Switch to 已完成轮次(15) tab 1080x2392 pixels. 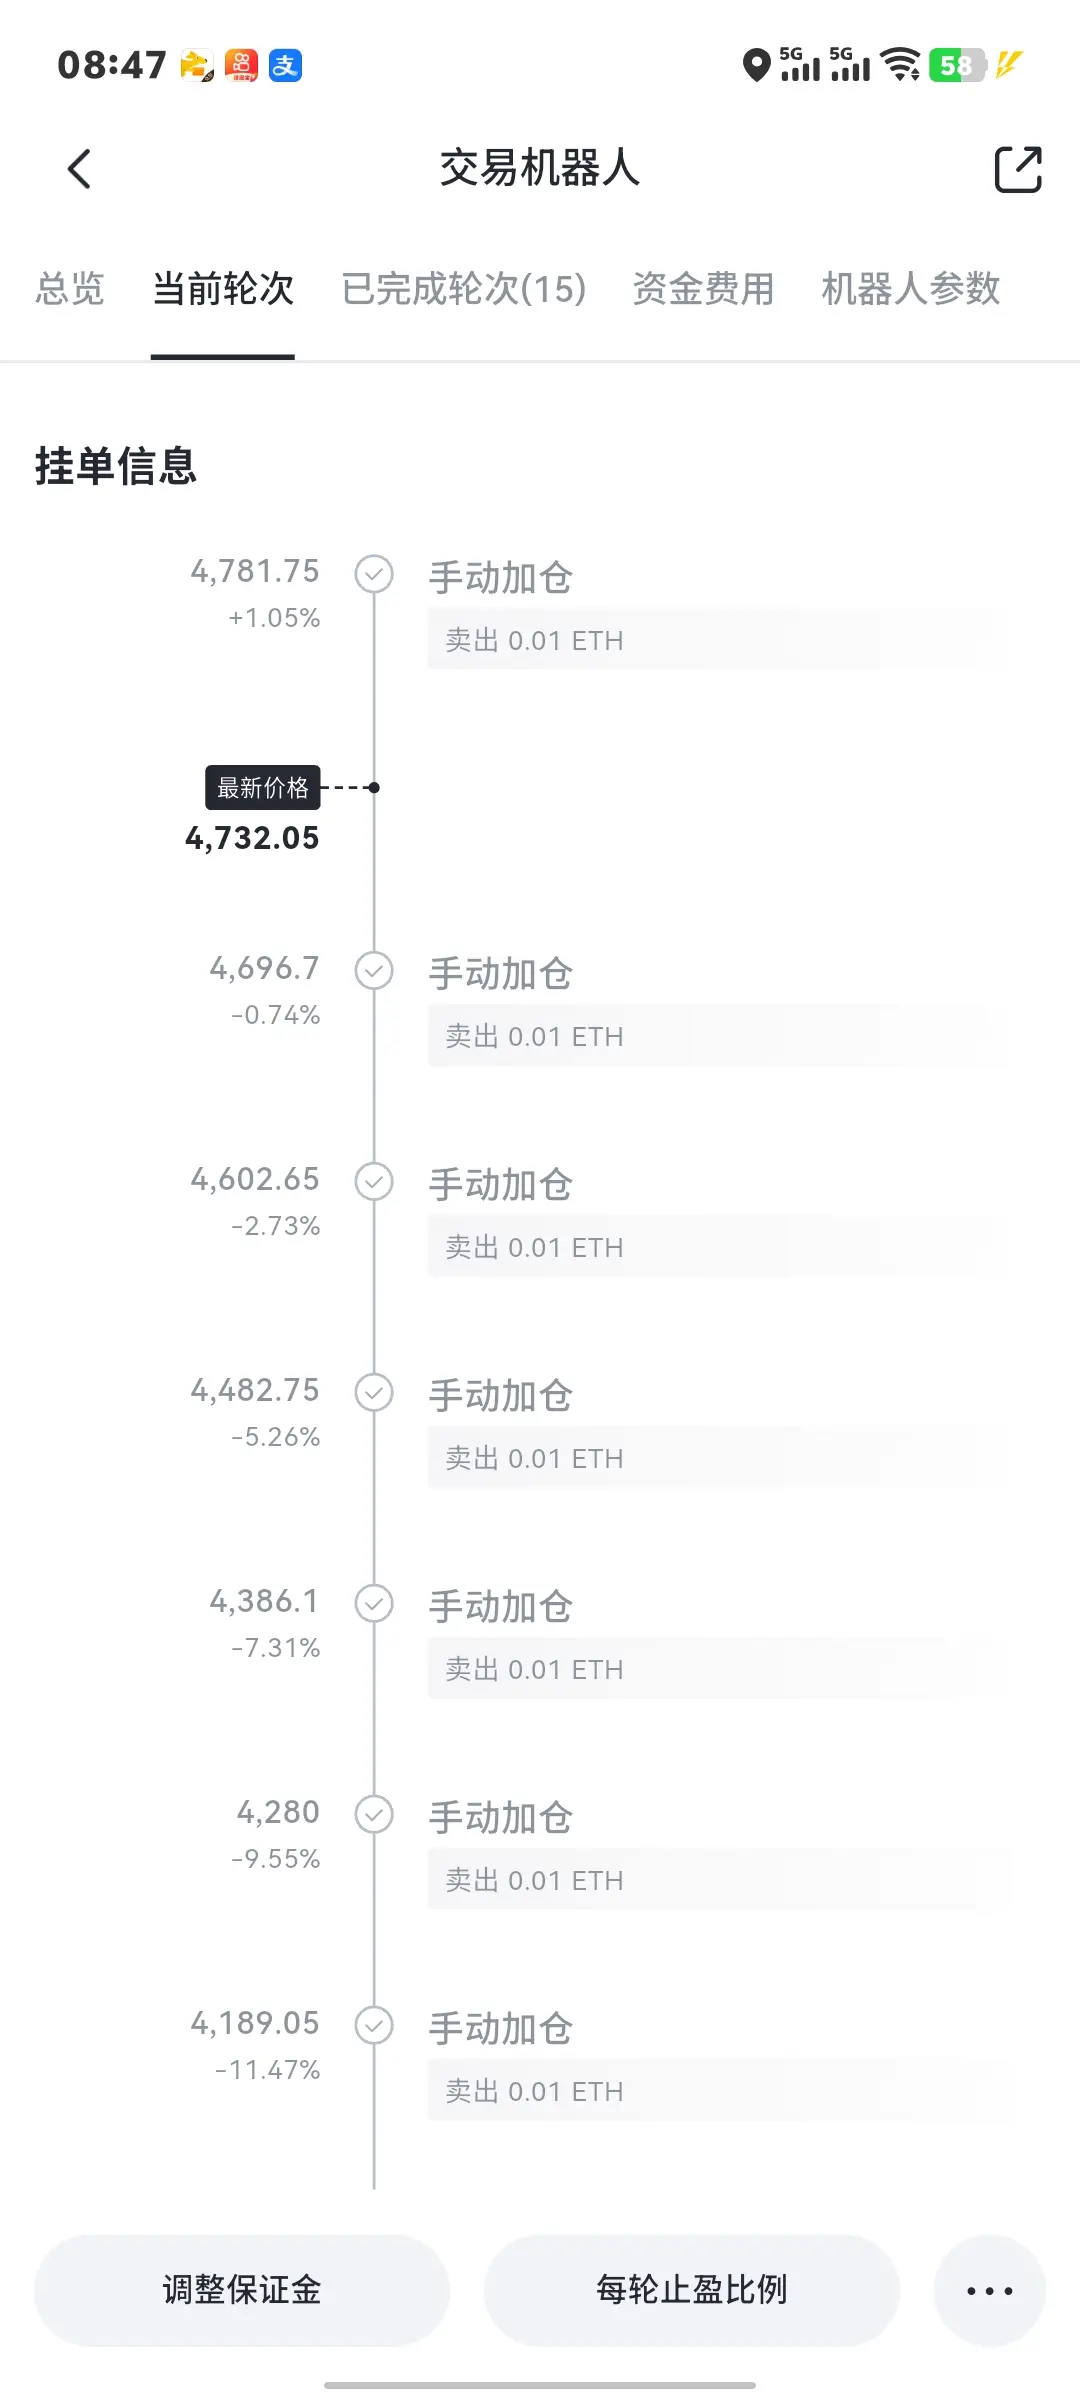[x=464, y=289]
